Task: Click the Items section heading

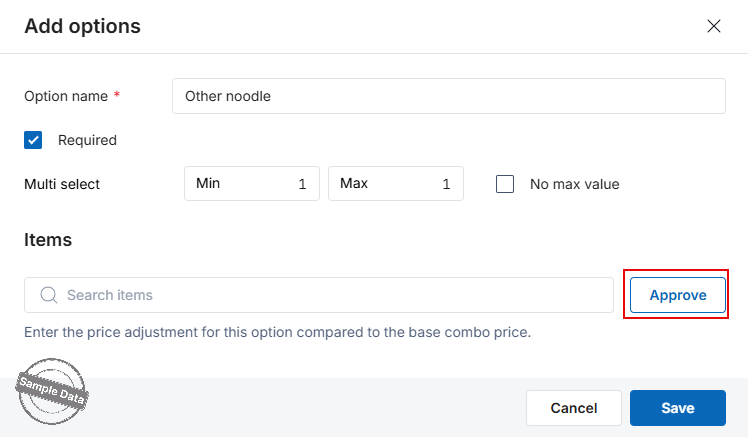Action: click(x=48, y=240)
